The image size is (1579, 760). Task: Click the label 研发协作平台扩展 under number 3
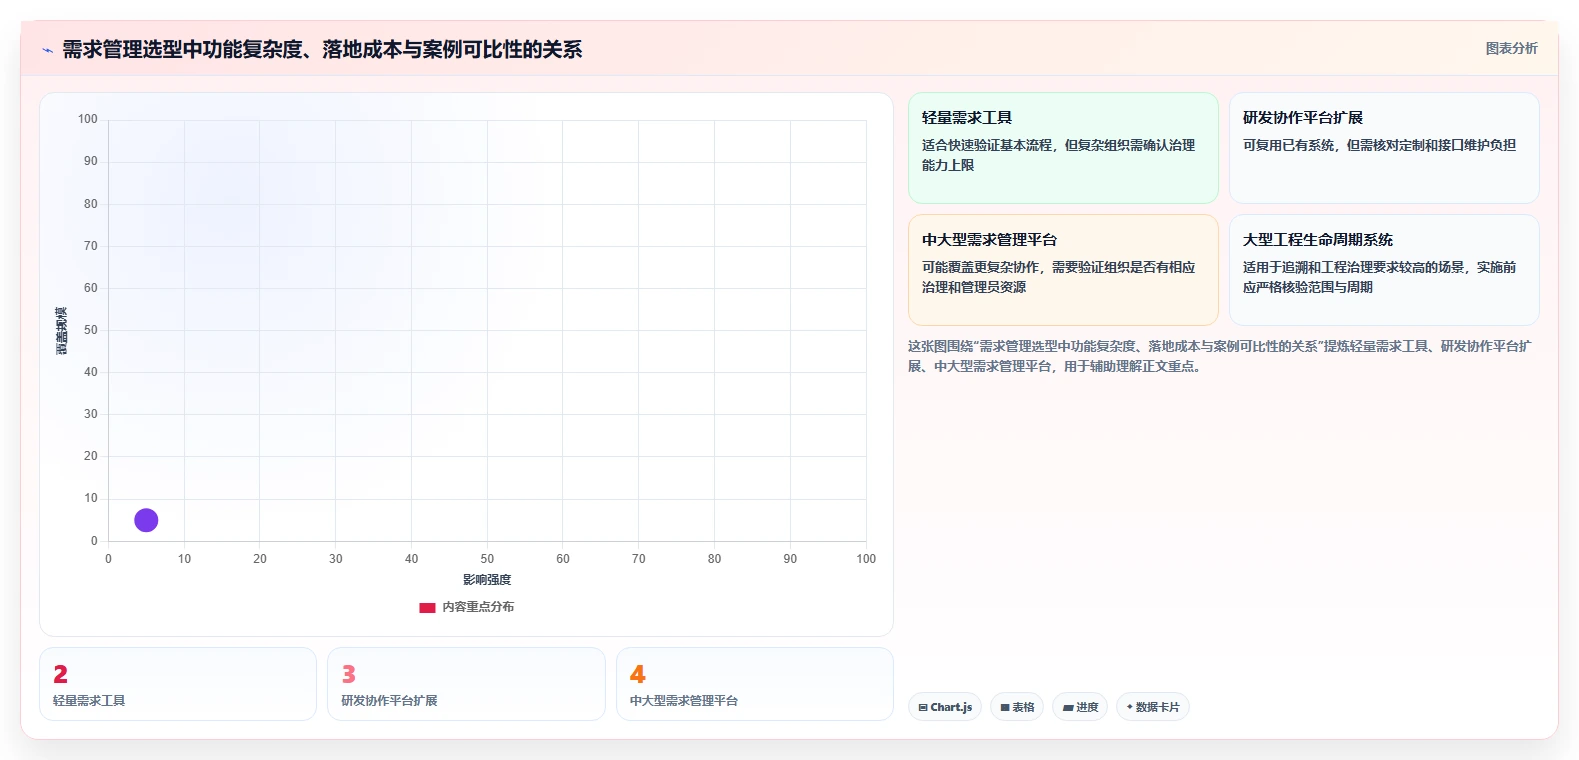coord(389,701)
